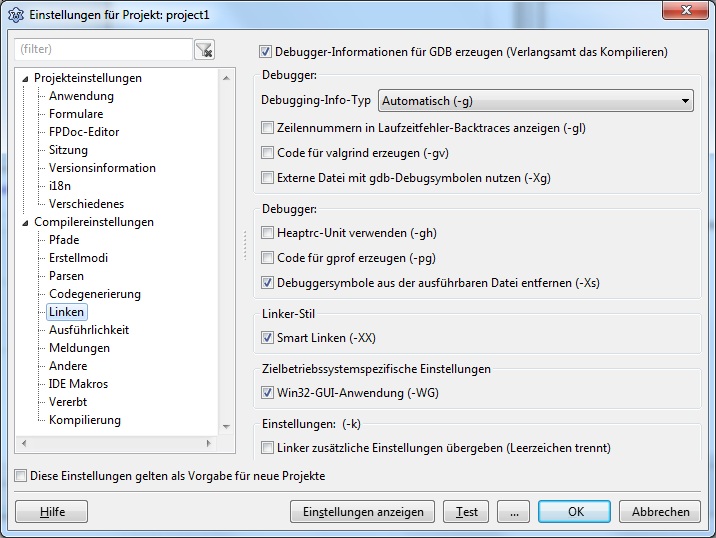The height and width of the screenshot is (538, 716).
Task: Click the Lazarus icon in title bar
Action: pos(15,14)
